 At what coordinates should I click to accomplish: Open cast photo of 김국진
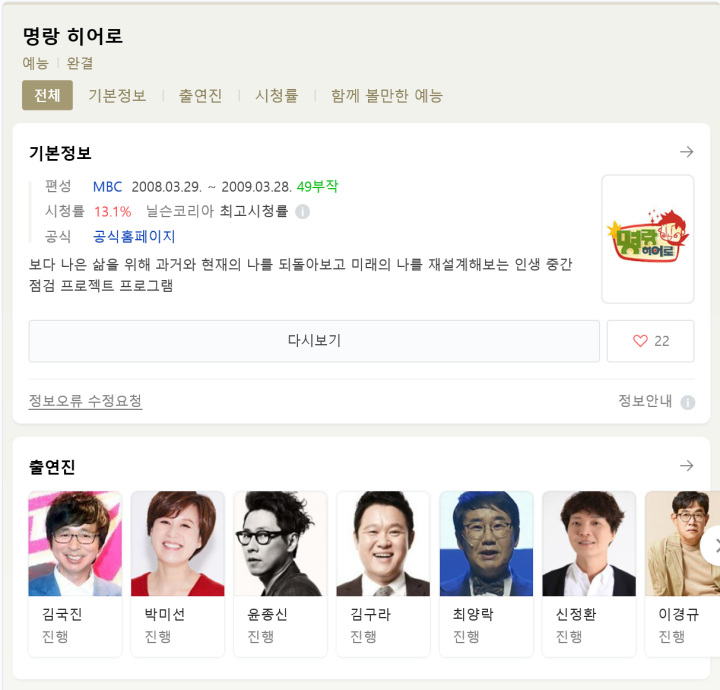pyautogui.click(x=75, y=544)
